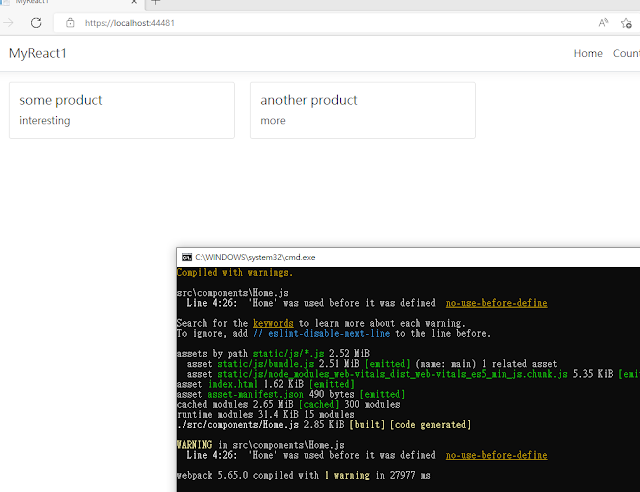
Task: Open the site info lock icon
Action: coord(70,23)
